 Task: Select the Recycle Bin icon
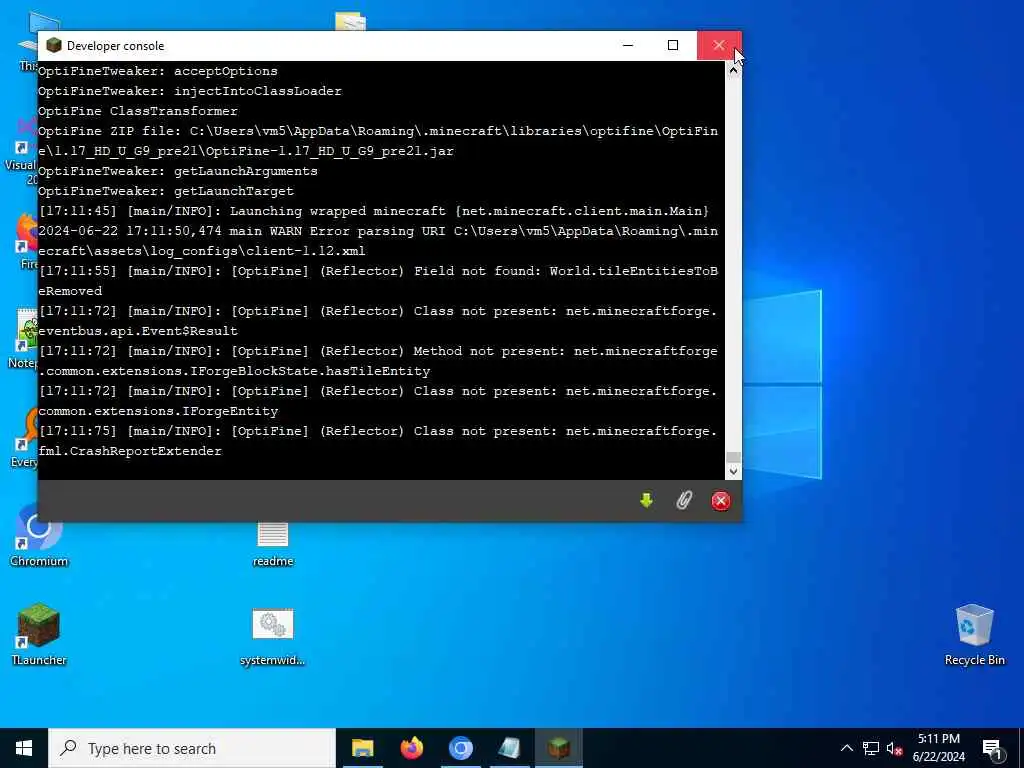pos(974,635)
